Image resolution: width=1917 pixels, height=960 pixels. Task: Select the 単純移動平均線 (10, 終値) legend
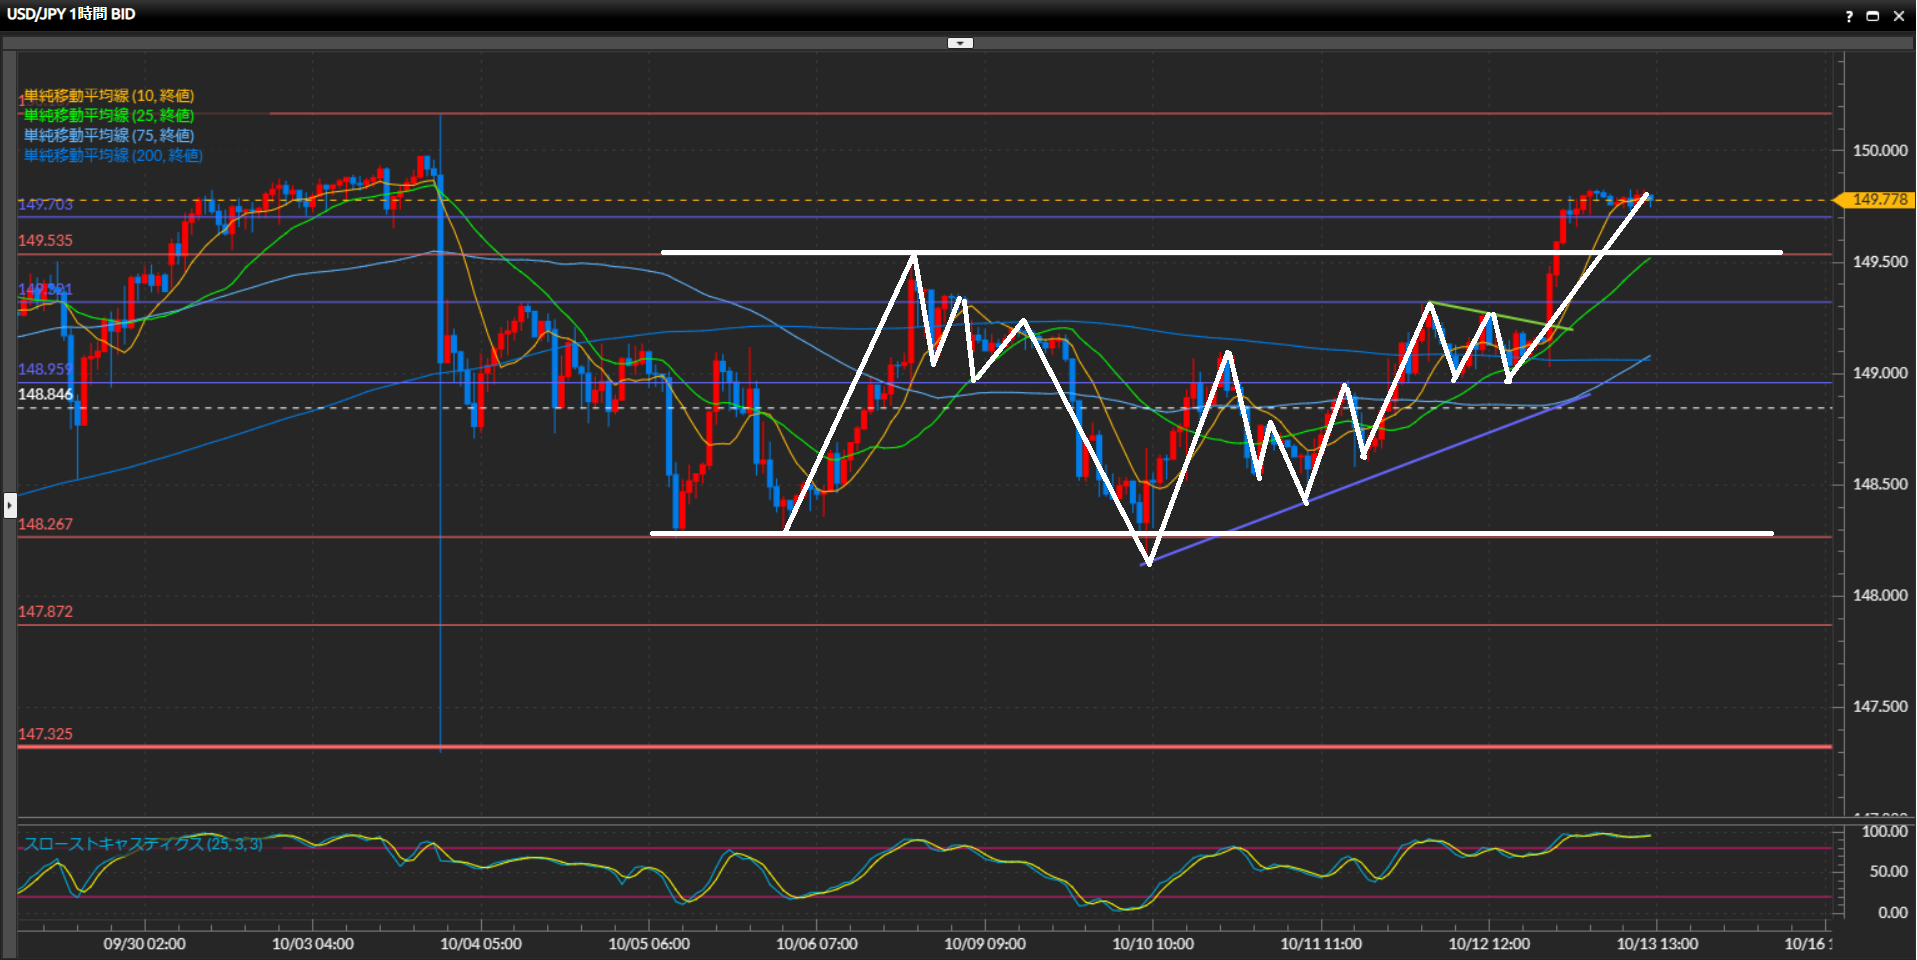[x=109, y=96]
